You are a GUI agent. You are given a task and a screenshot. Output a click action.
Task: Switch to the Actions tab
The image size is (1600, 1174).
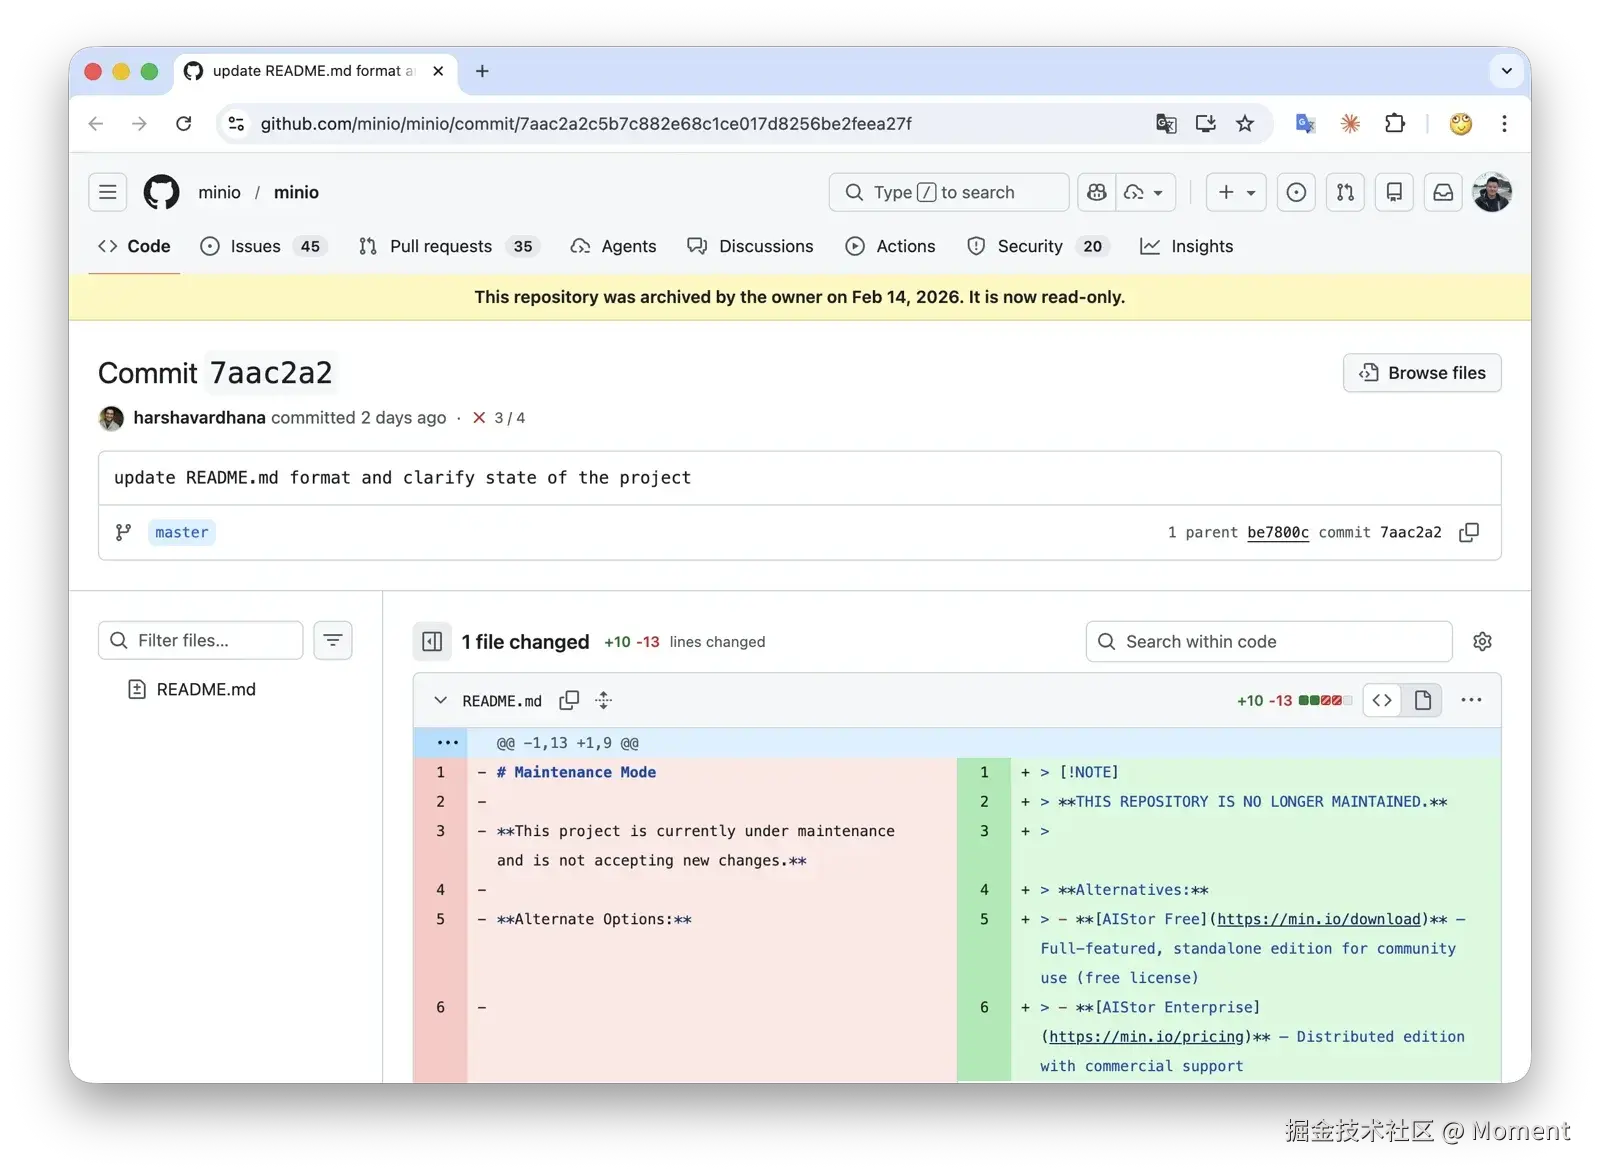[x=890, y=246]
